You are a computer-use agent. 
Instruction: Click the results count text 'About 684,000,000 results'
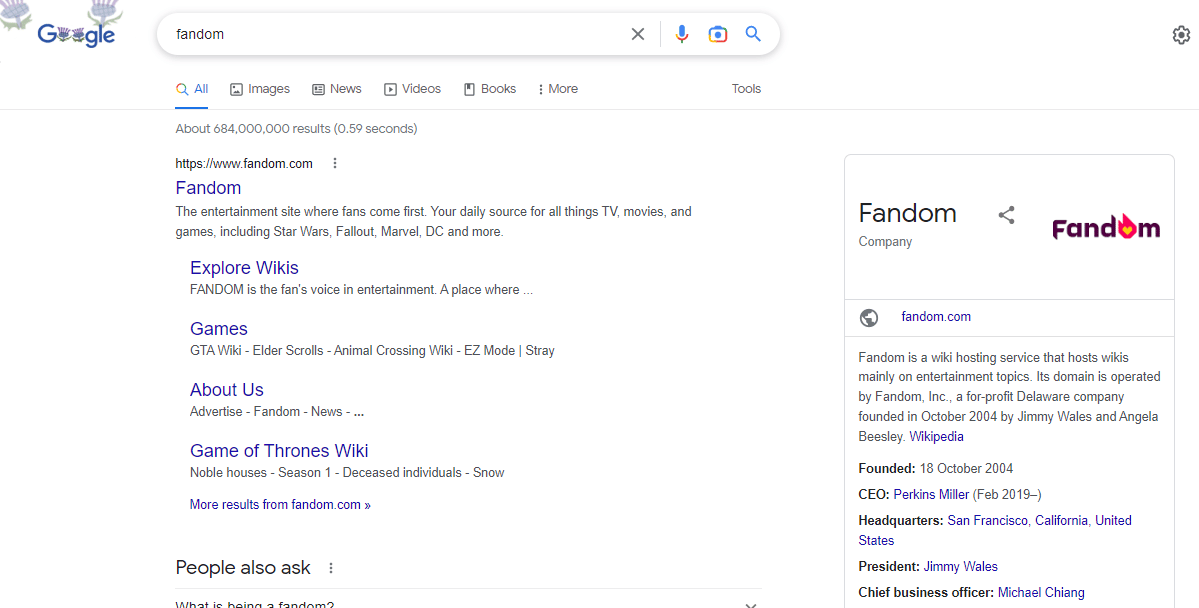point(253,128)
